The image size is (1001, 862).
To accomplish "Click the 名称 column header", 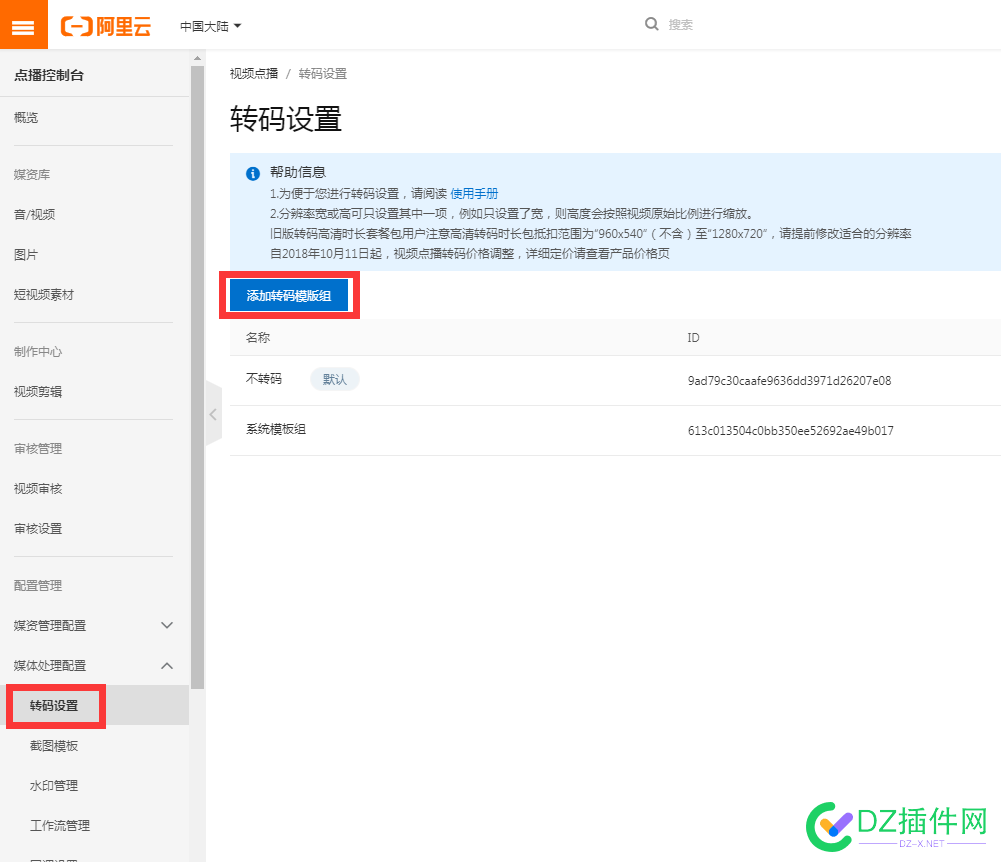I will tap(258, 337).
